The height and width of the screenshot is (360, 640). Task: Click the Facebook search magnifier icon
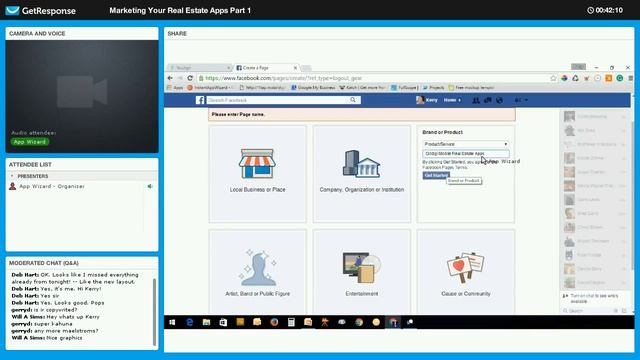353,100
